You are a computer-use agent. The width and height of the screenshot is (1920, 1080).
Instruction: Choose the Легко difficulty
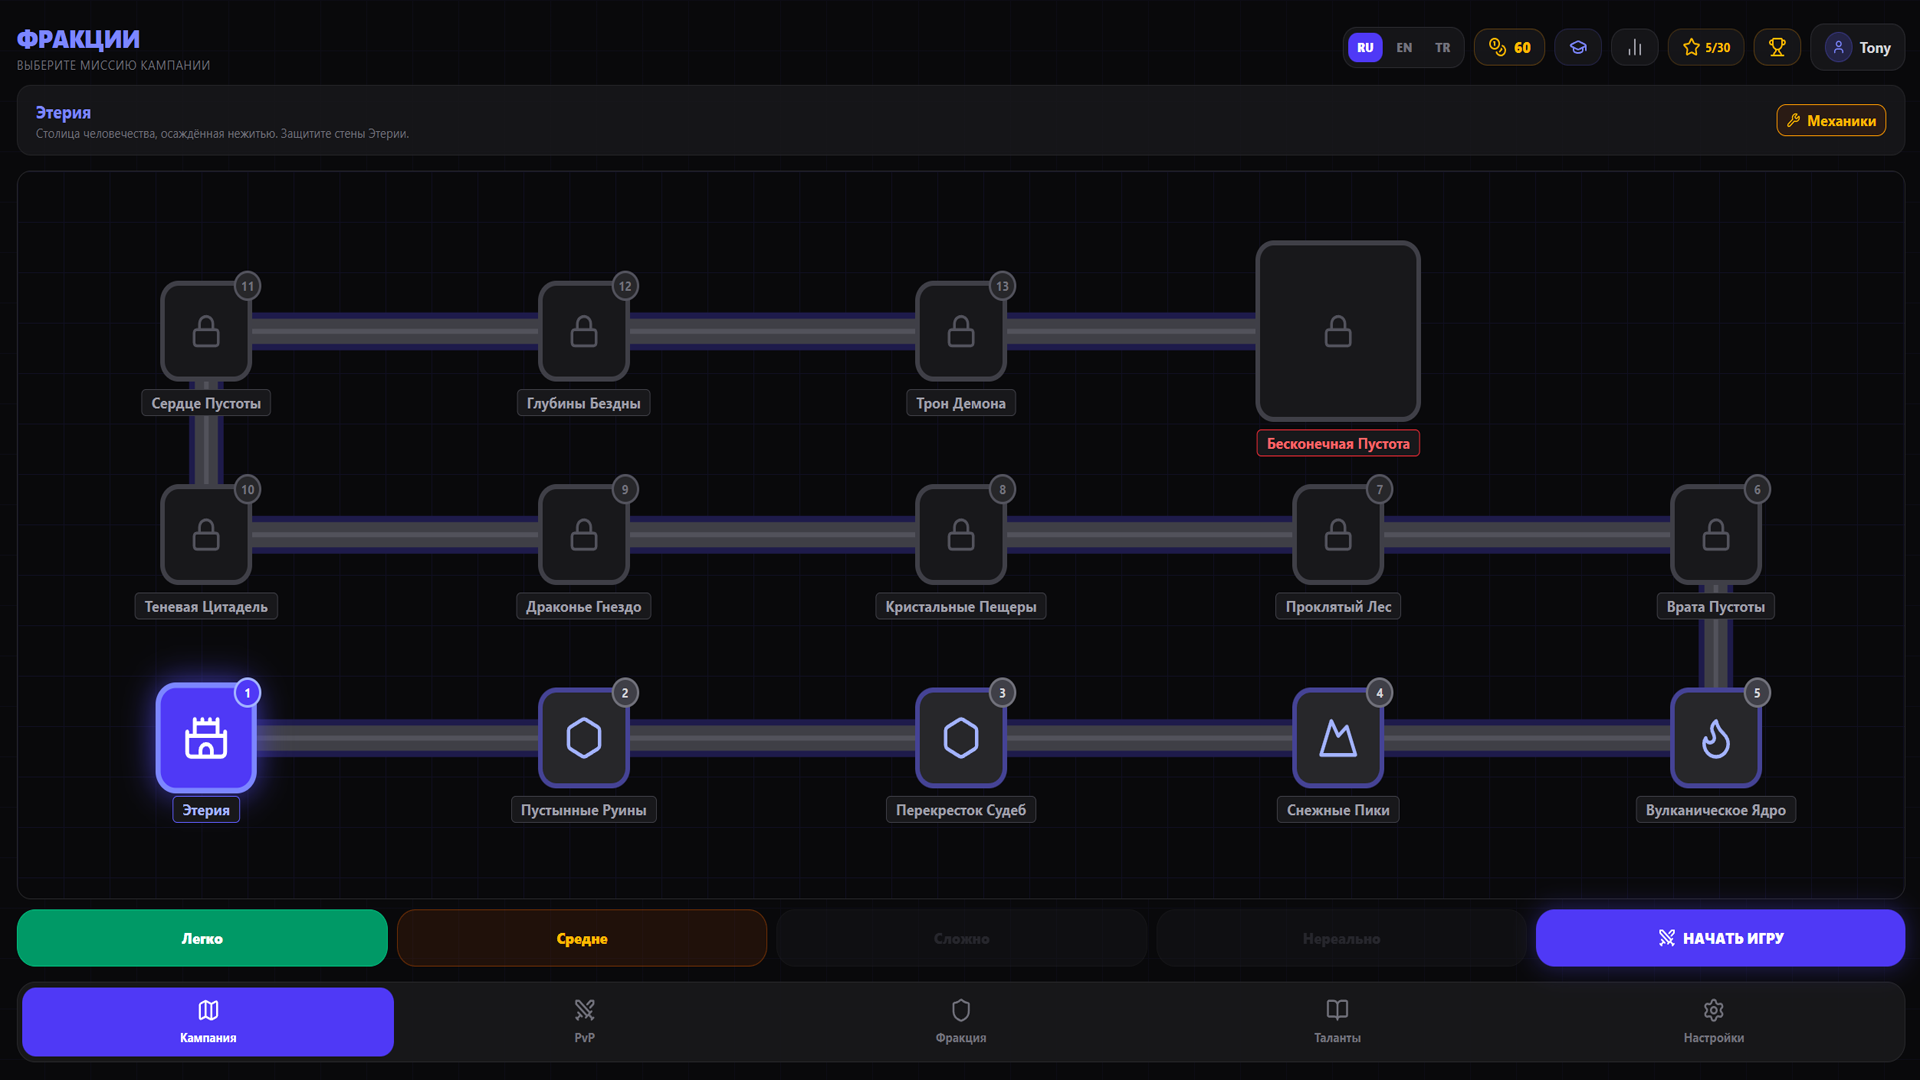(202, 938)
